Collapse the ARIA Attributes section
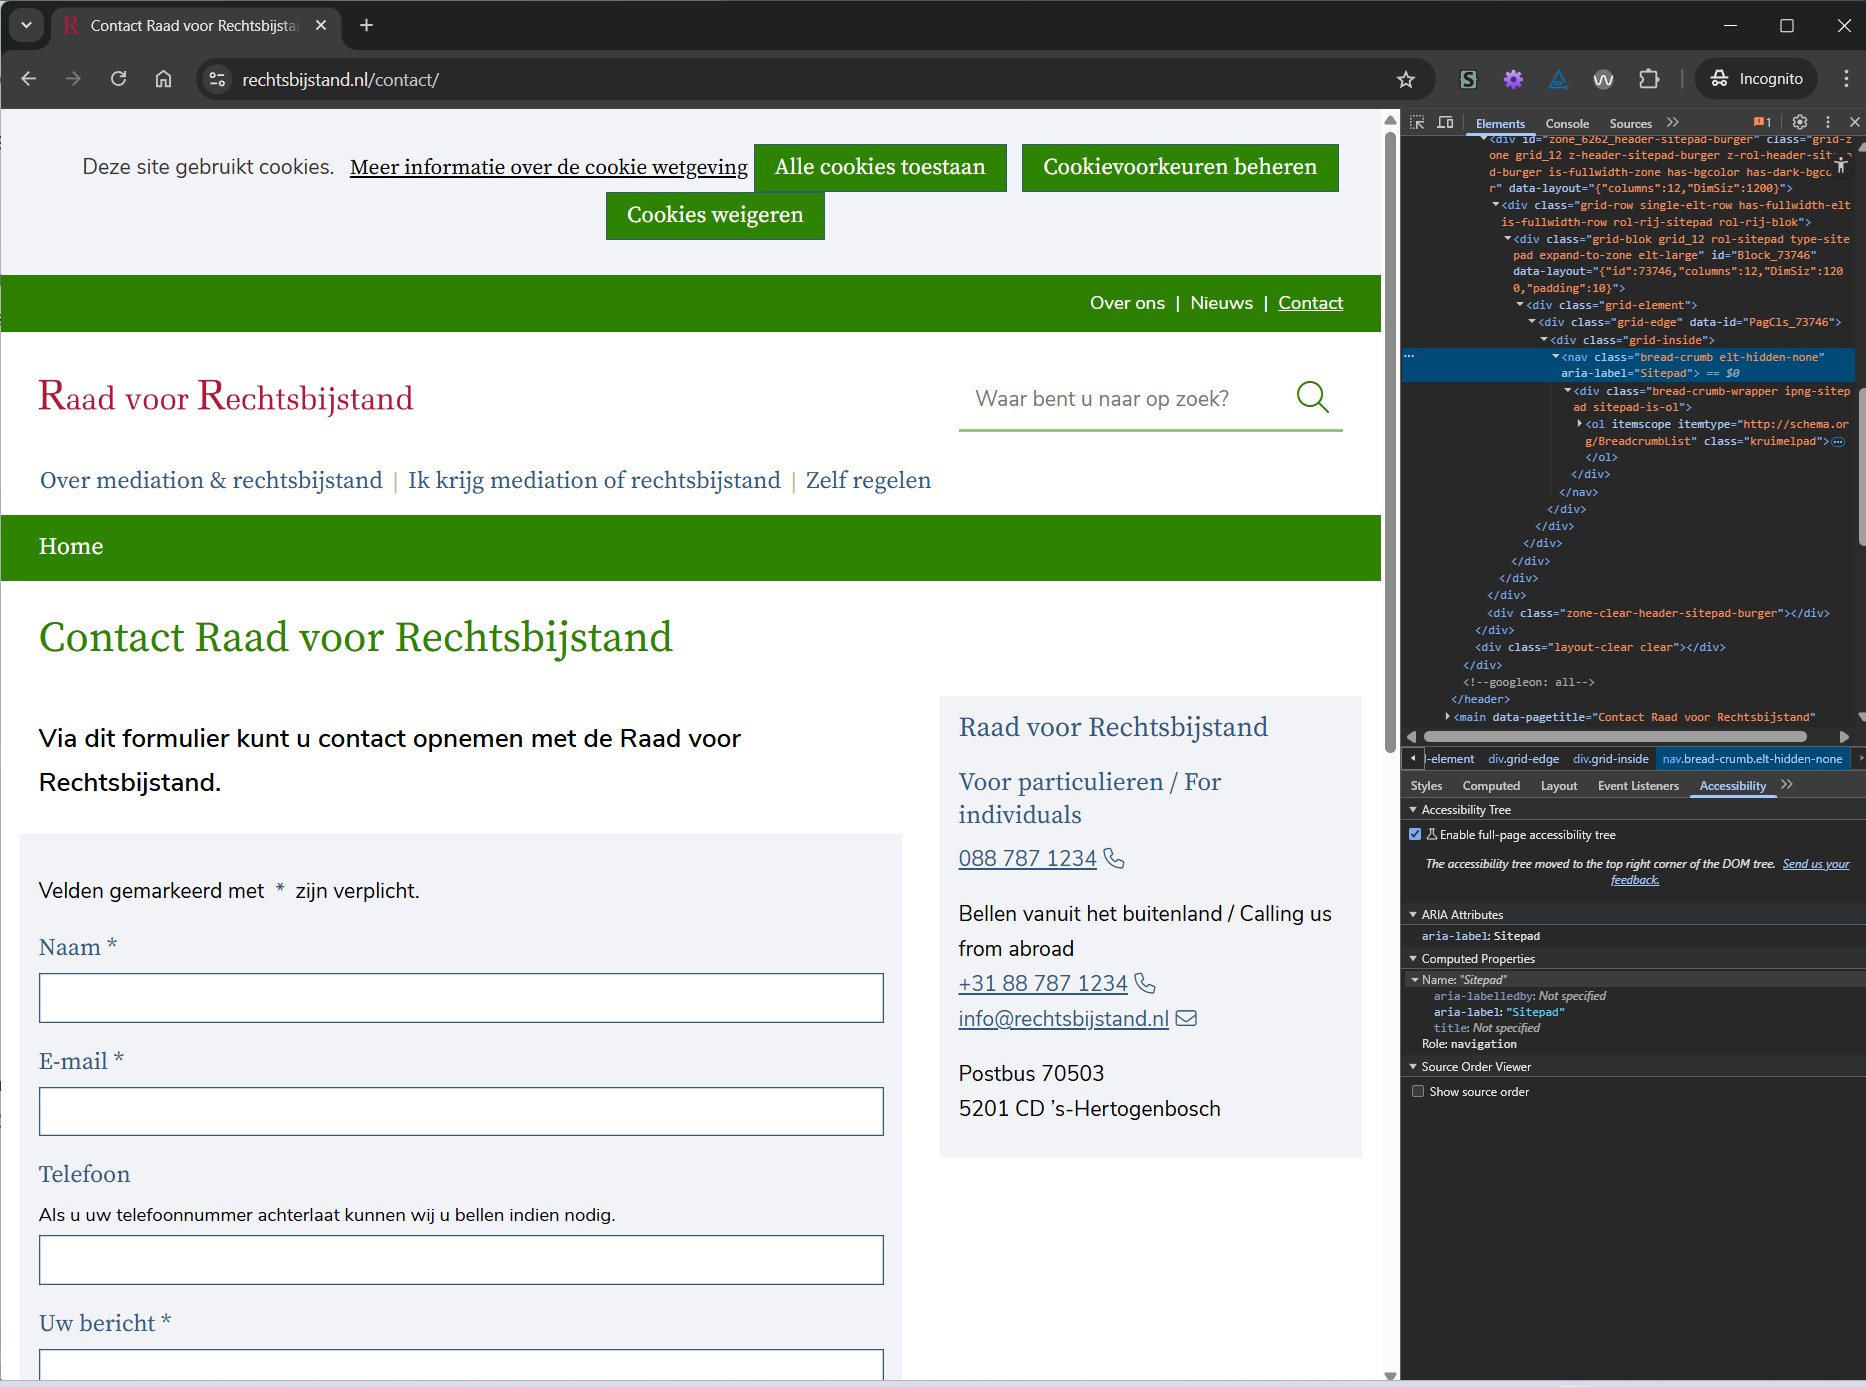 click(x=1413, y=915)
